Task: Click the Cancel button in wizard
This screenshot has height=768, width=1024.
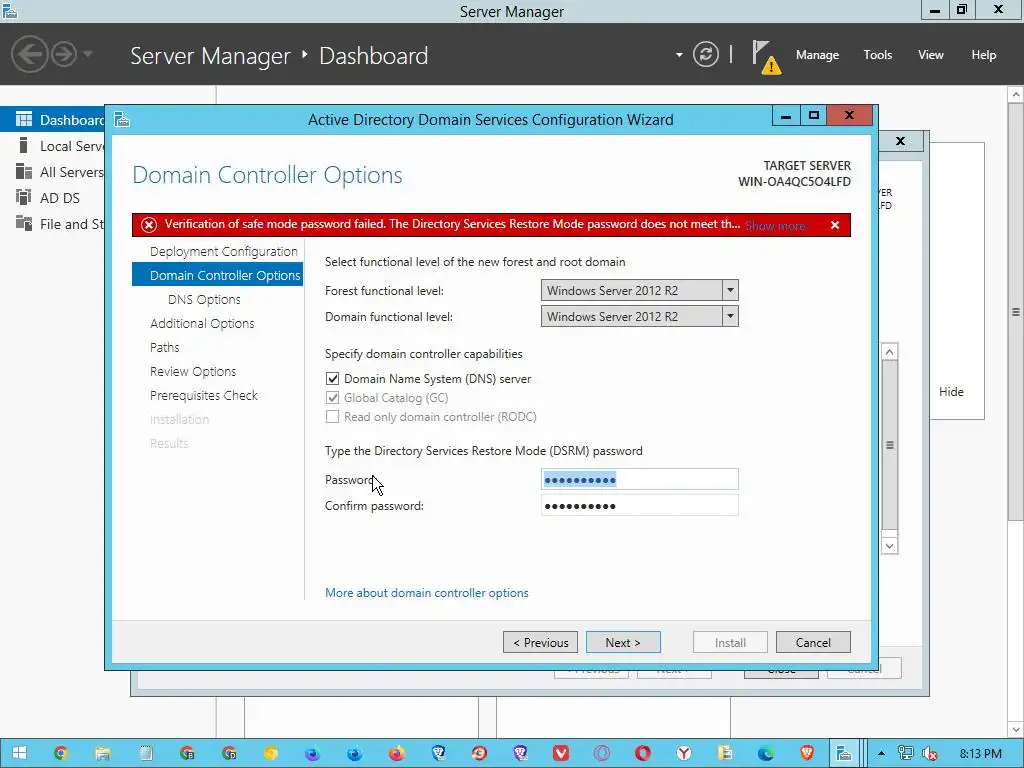Action: [813, 643]
